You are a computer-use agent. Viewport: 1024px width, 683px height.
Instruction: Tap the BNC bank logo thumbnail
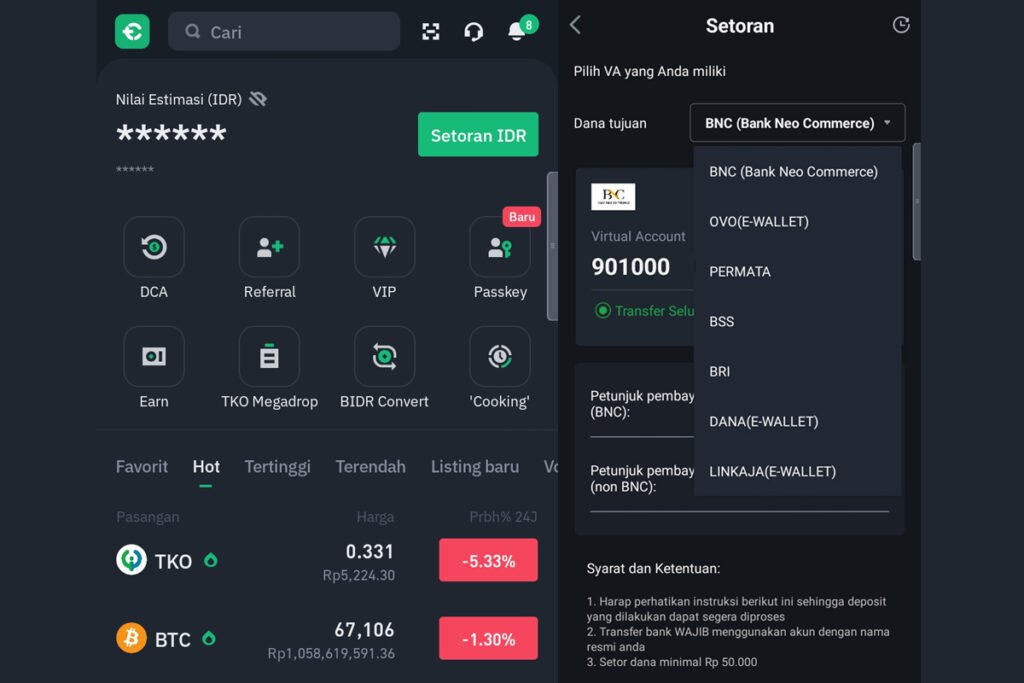tap(613, 197)
